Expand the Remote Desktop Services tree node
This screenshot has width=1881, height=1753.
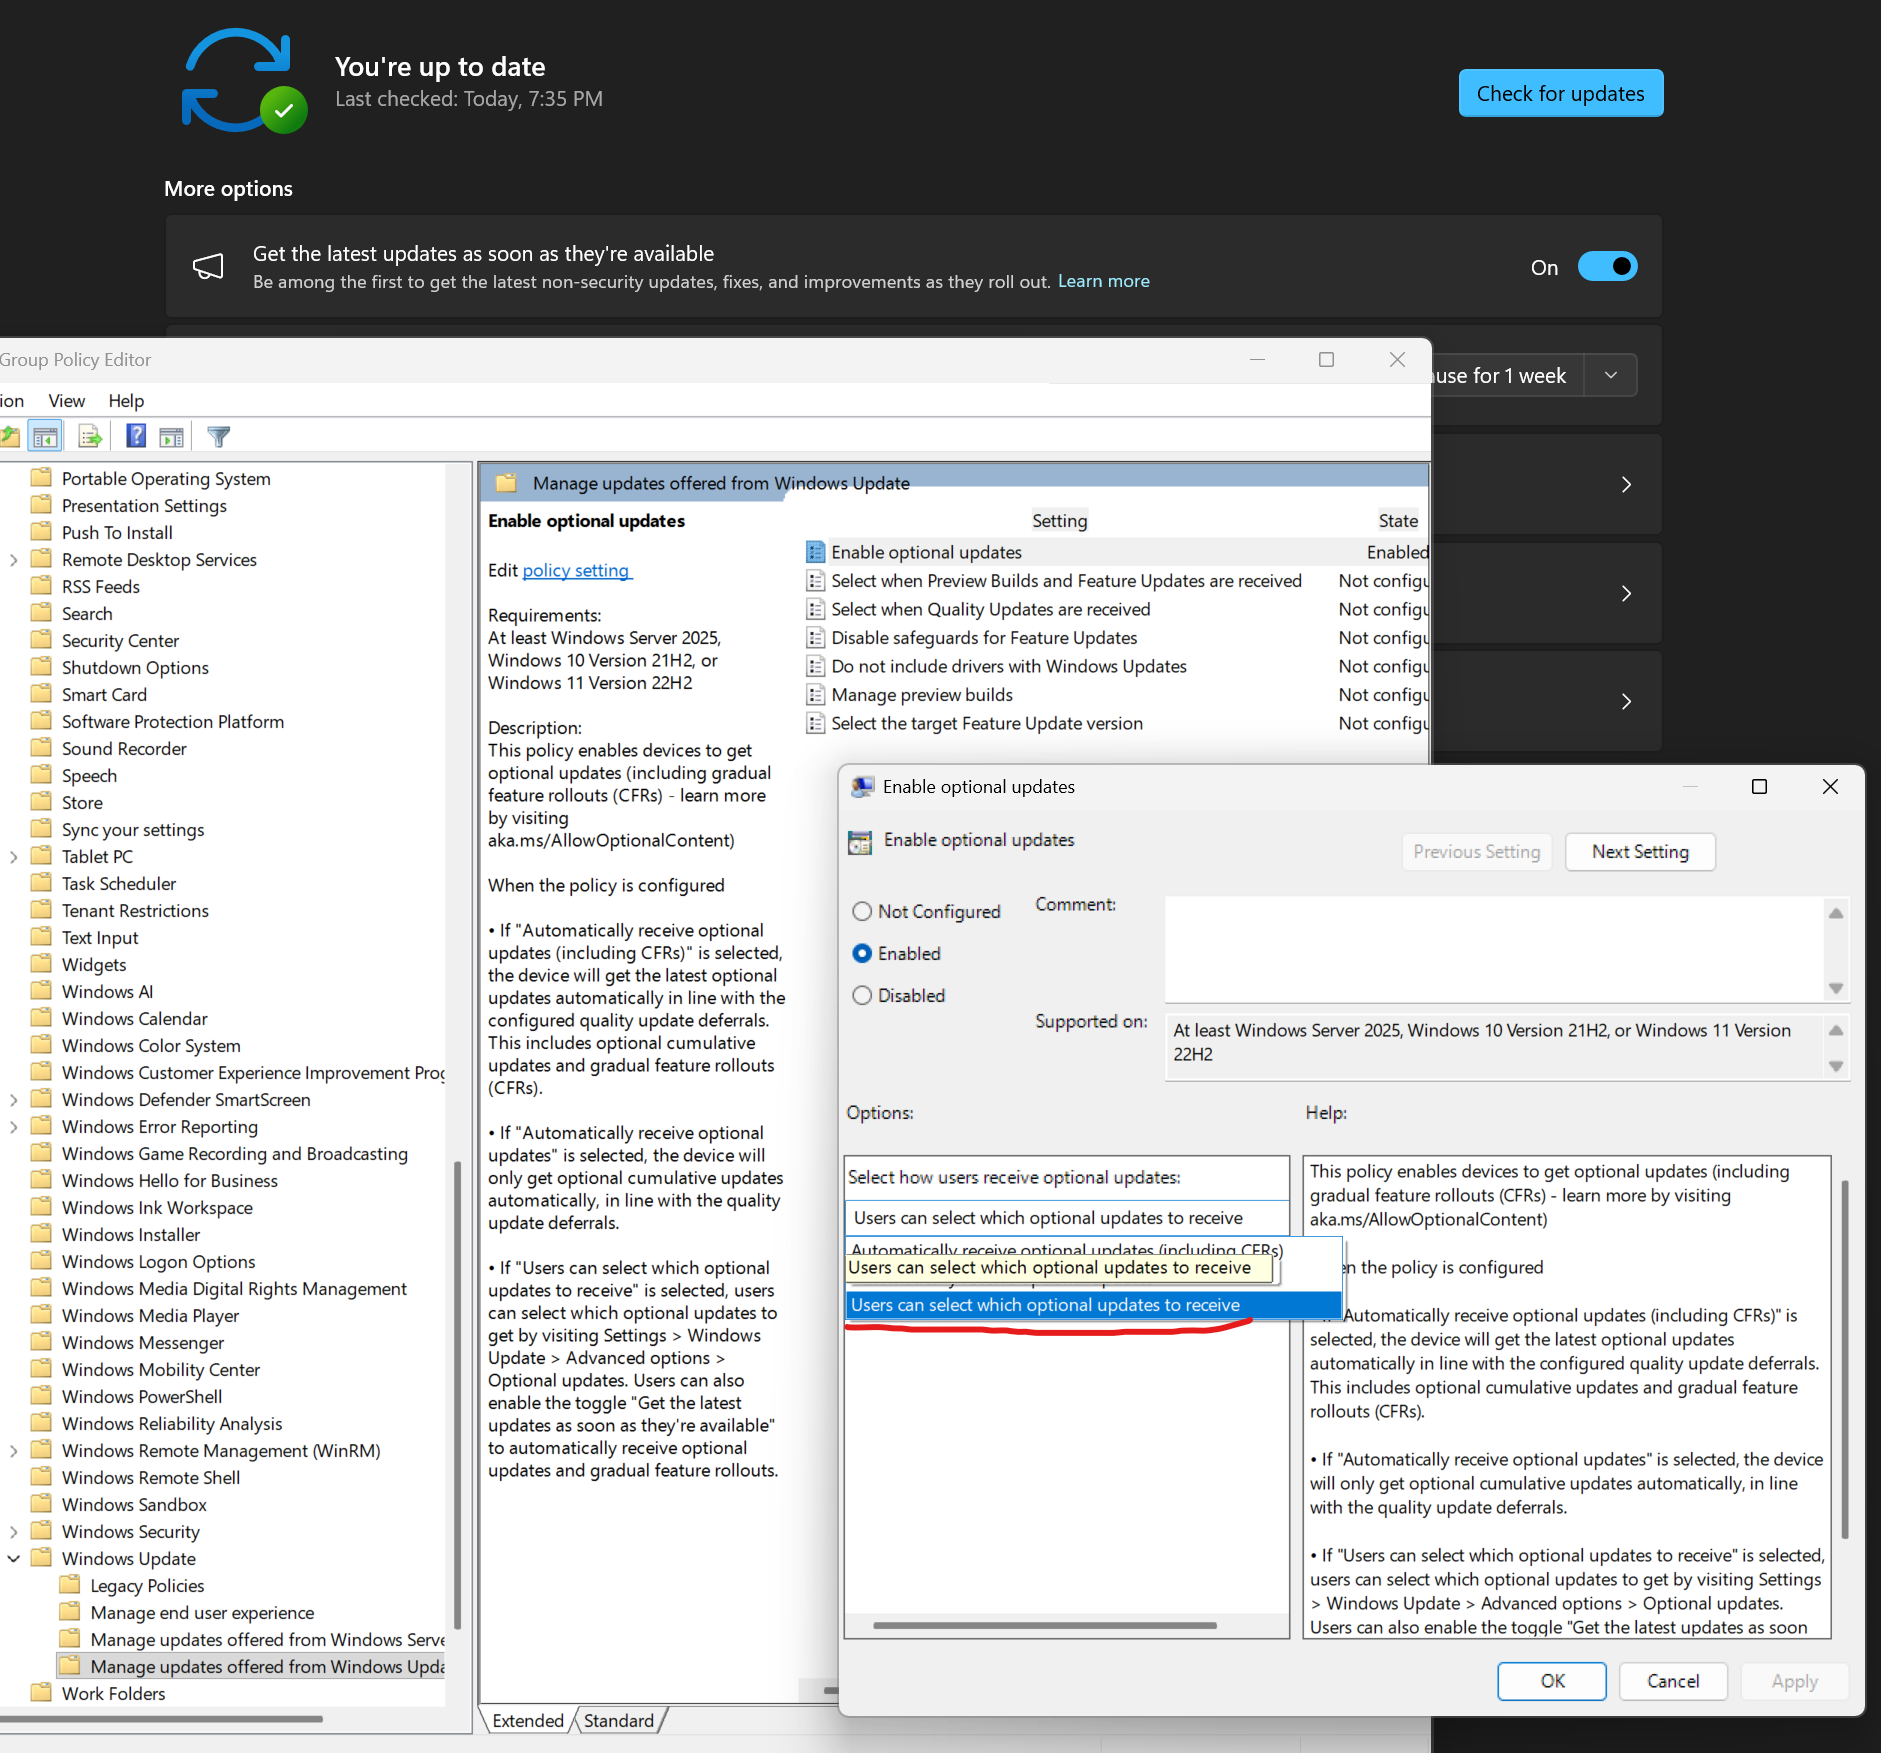click(x=13, y=560)
